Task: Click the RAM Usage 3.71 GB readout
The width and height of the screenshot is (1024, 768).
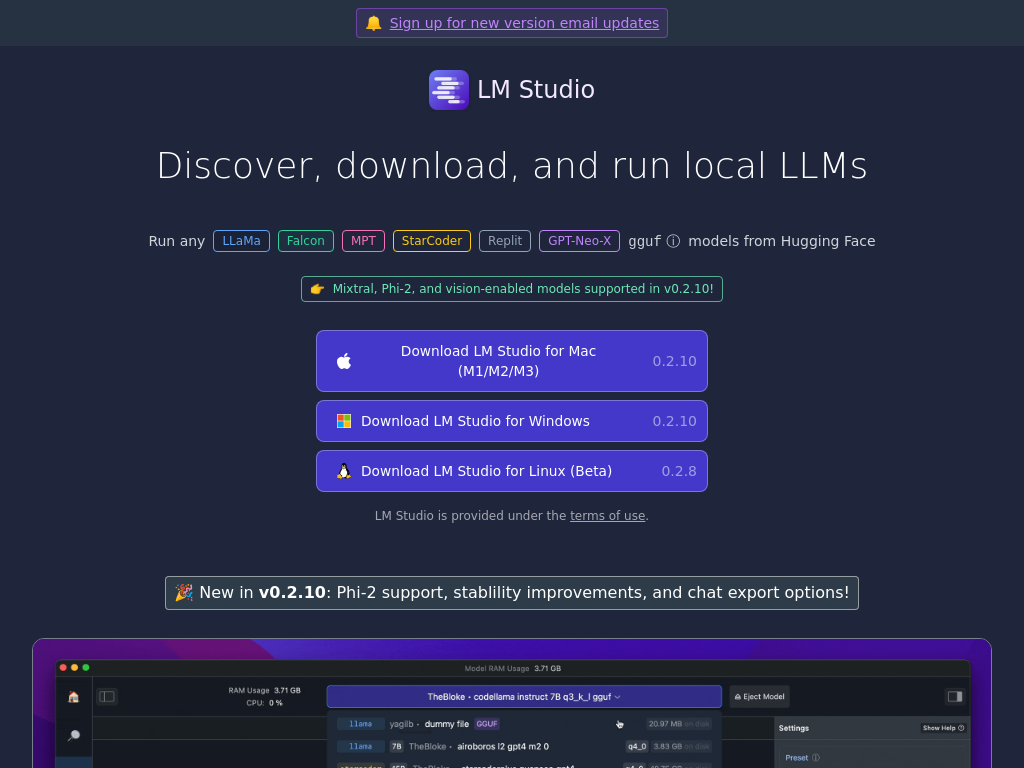Action: 264,690
